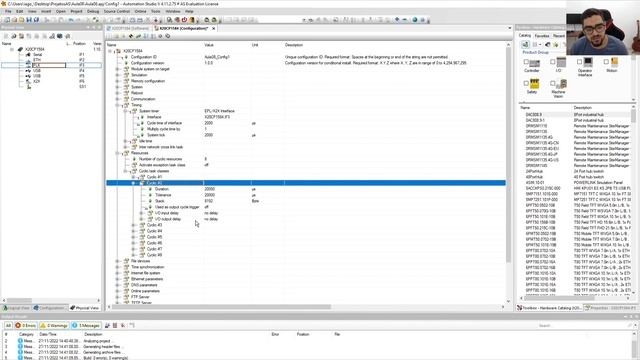
Task: Check the Safety product group checkbox
Action: (526, 83)
